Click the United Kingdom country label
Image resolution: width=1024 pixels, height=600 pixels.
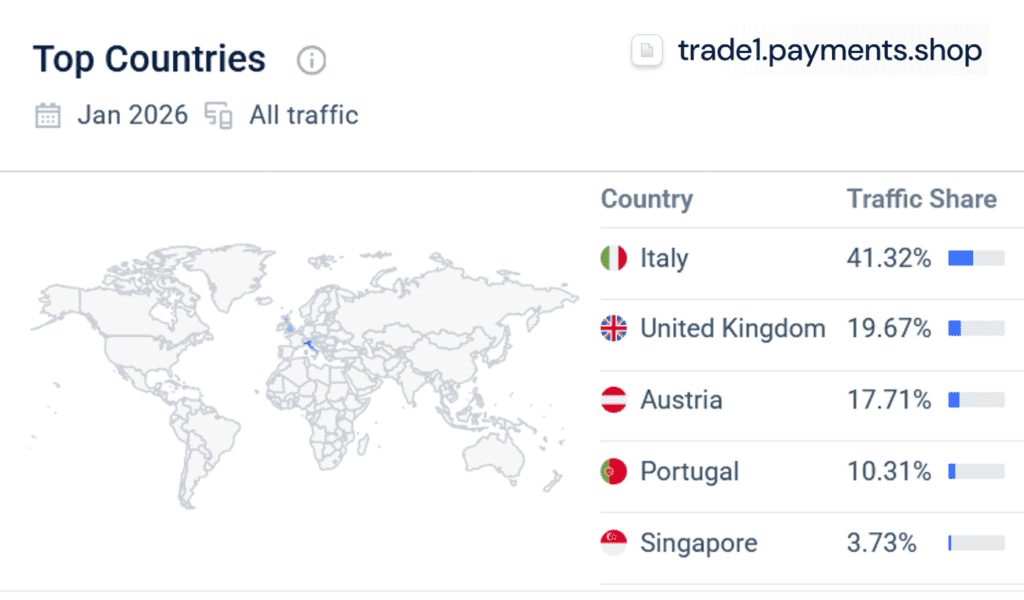(x=733, y=328)
